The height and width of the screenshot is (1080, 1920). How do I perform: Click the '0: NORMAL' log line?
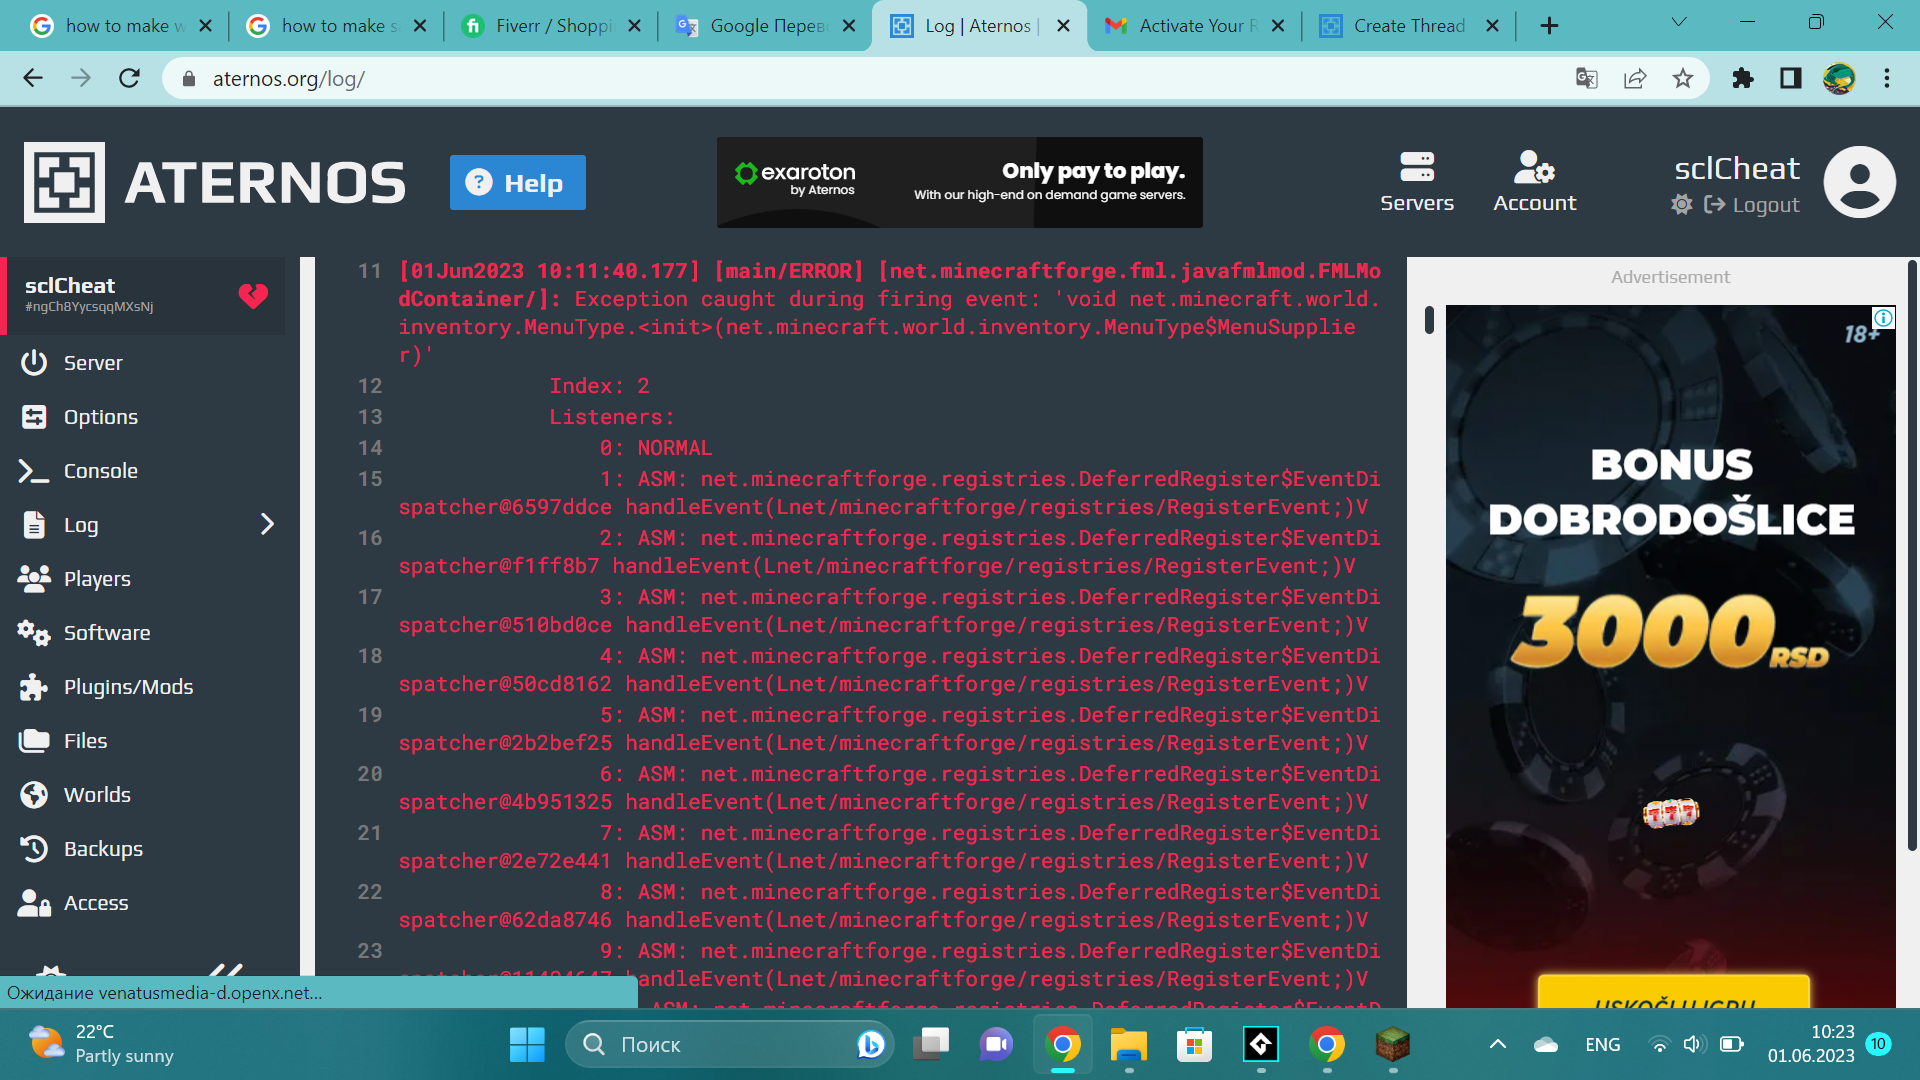tap(656, 448)
